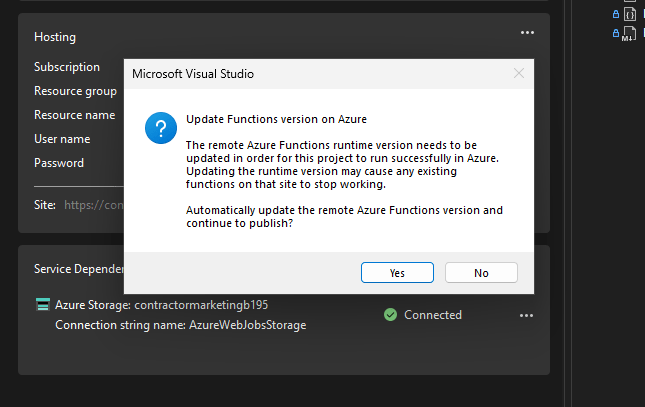The width and height of the screenshot is (645, 407).
Task: Click the Resource name label
Action: (x=74, y=115)
